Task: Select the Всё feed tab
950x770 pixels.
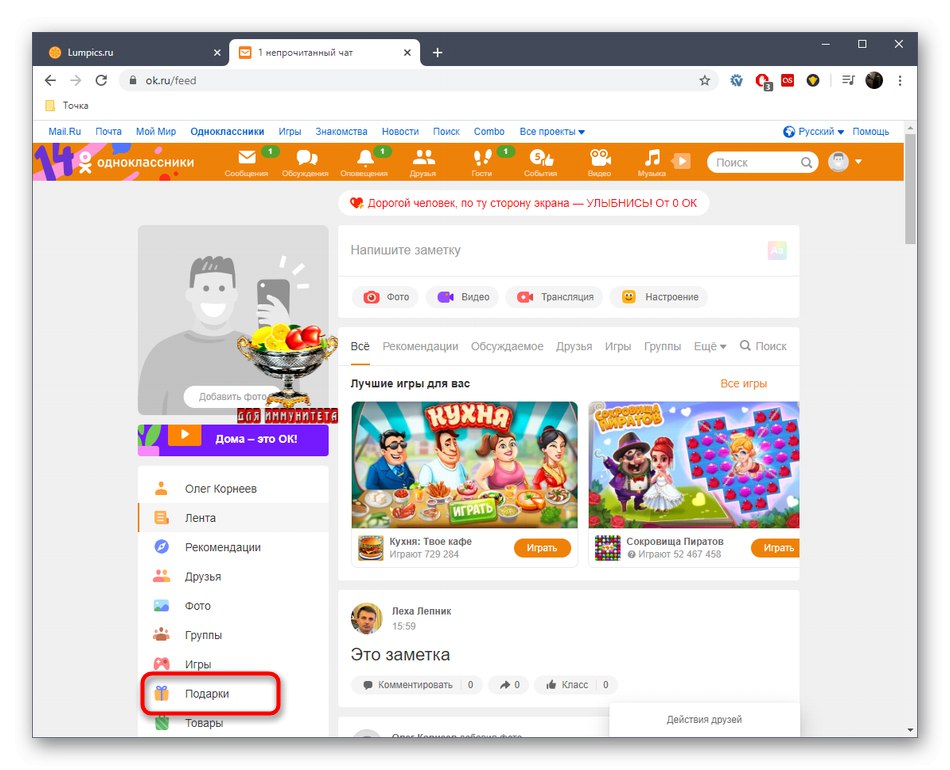Action: pos(360,347)
